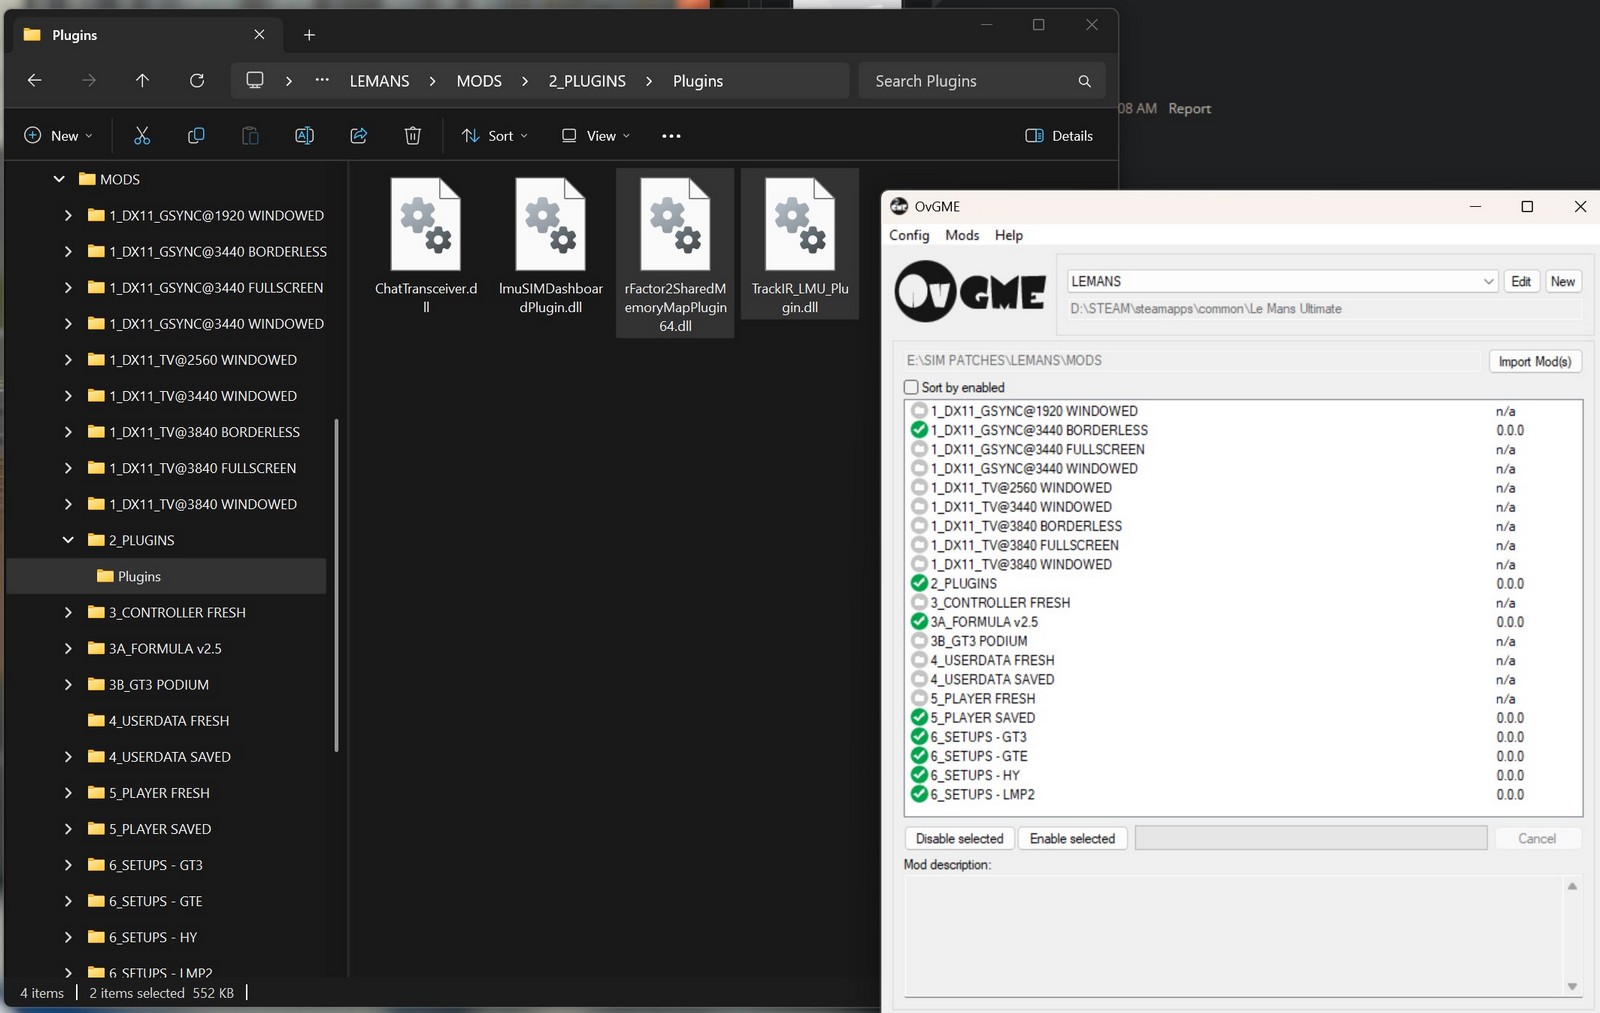1600x1013 pixels.
Task: Open the See more ellipsis menu
Action: point(671,136)
